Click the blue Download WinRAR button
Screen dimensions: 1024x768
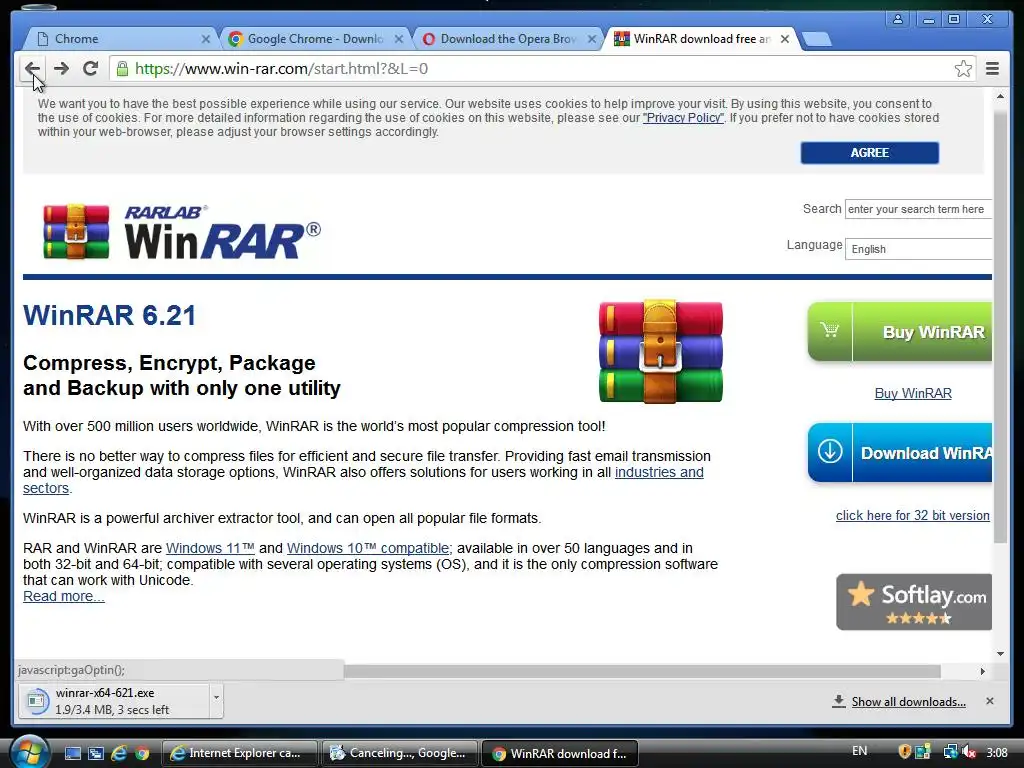[900, 453]
